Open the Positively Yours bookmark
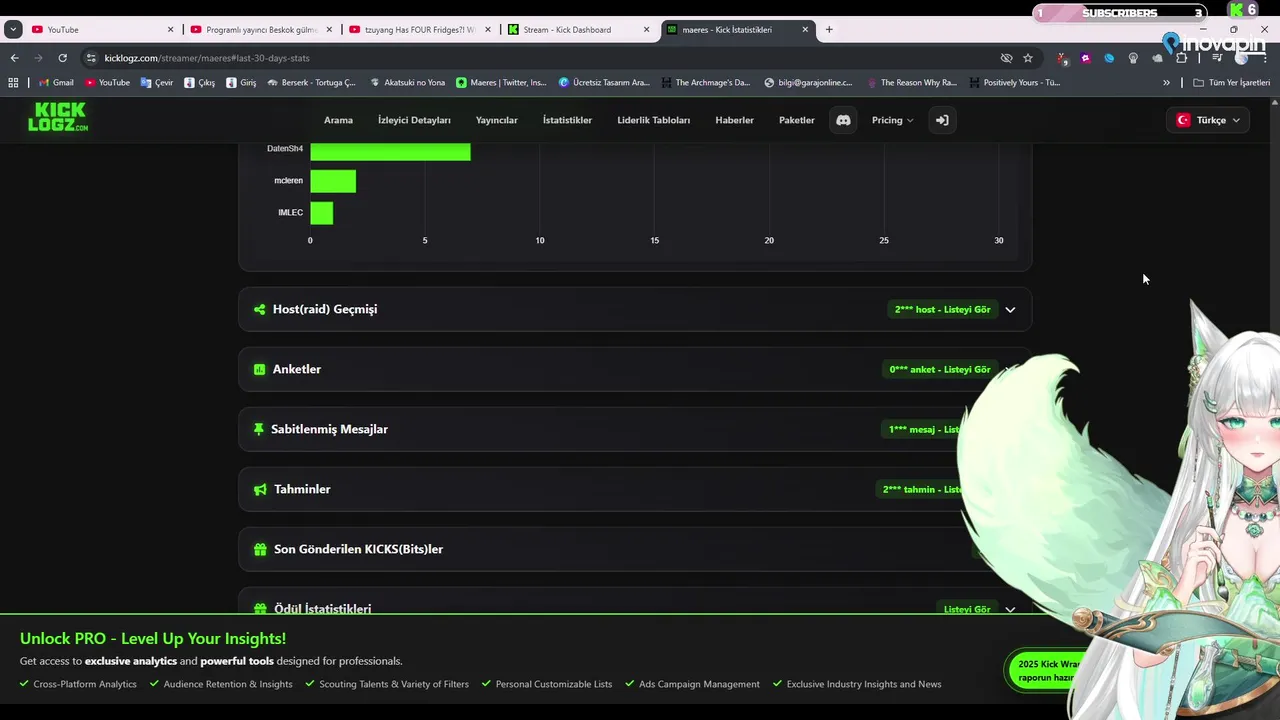The image size is (1280, 720). click(x=1014, y=83)
